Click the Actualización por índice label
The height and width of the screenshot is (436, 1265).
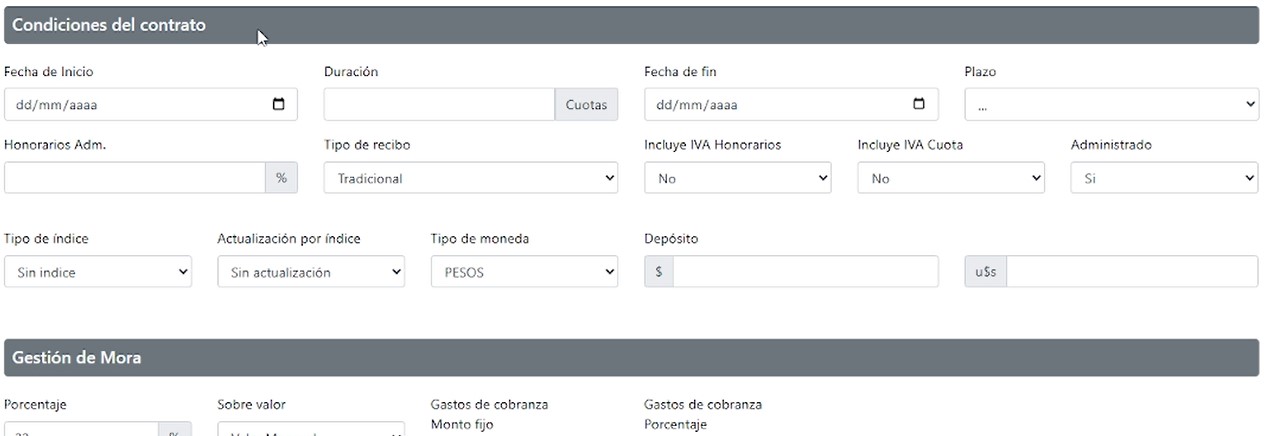(289, 239)
